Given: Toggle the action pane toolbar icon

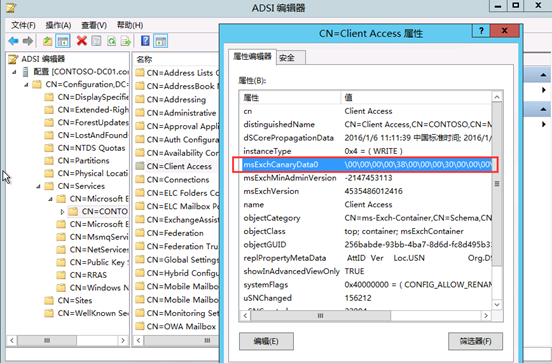Looking at the screenshot, I should pos(161,41).
